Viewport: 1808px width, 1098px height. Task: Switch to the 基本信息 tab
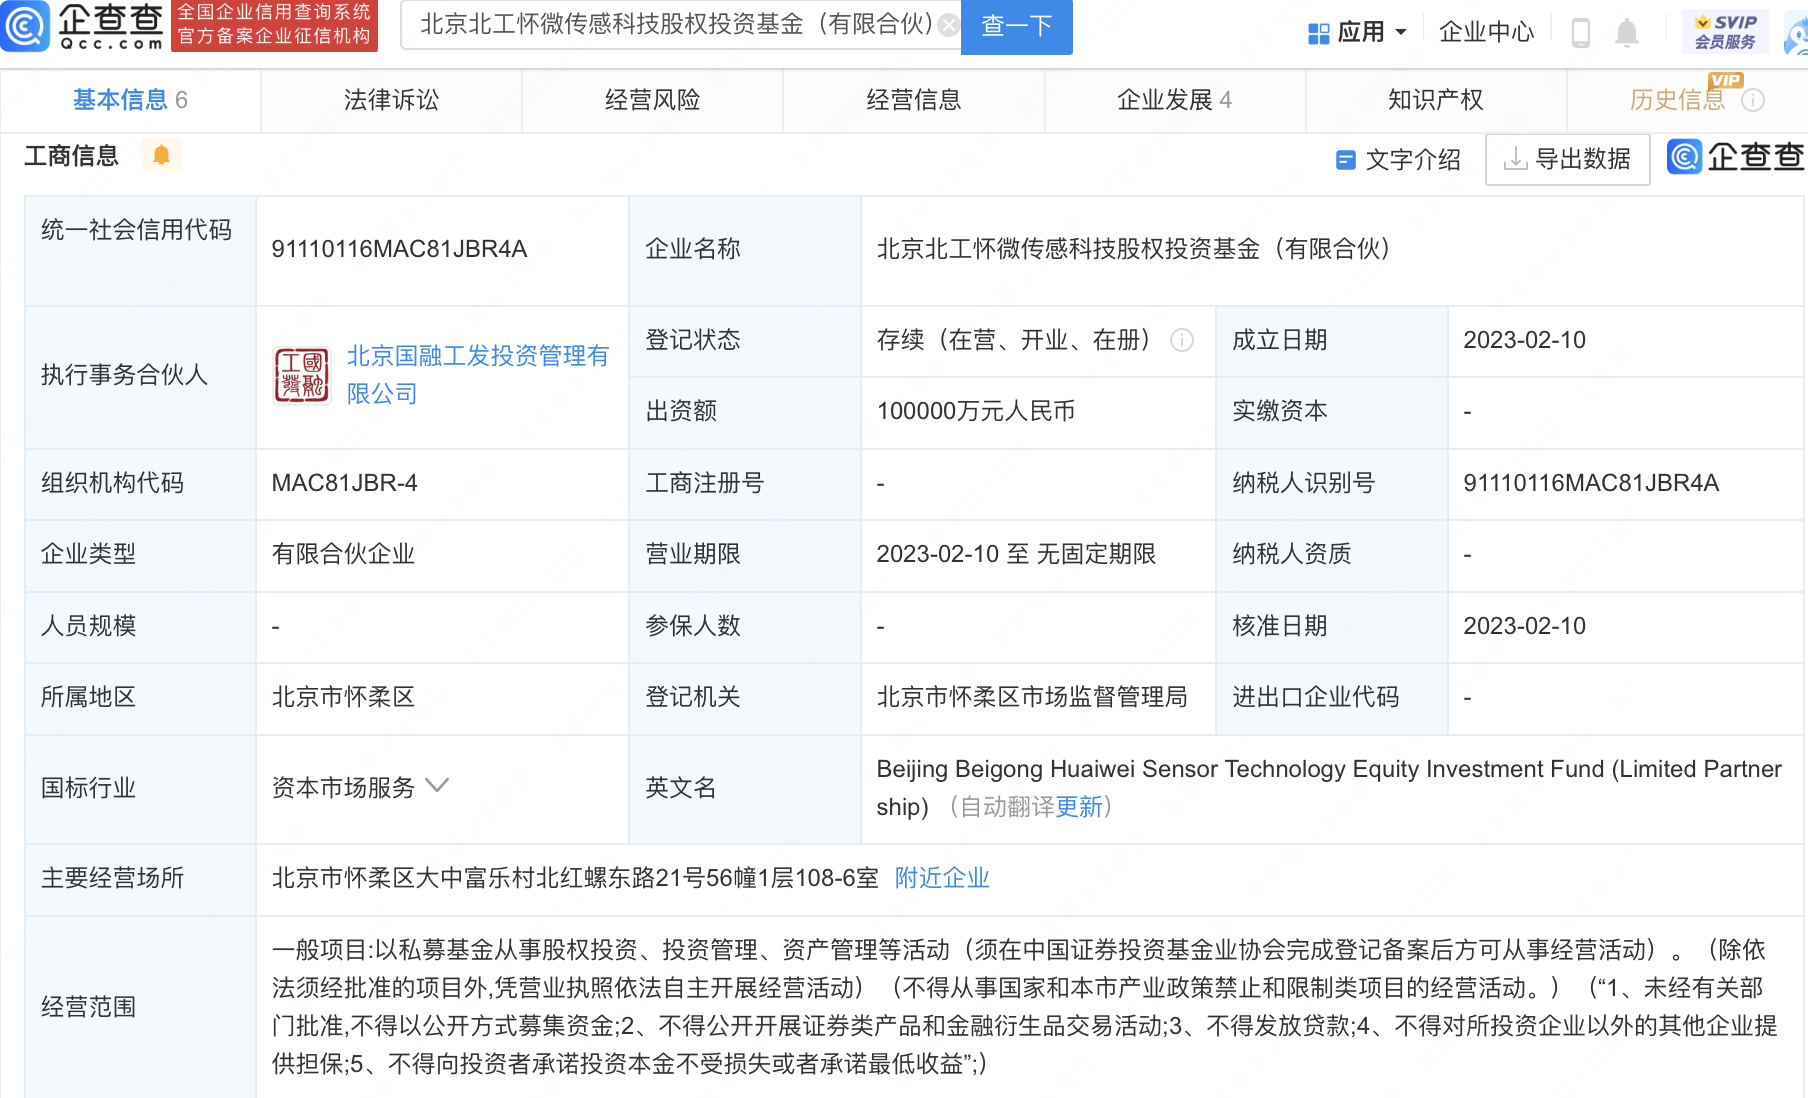130,100
